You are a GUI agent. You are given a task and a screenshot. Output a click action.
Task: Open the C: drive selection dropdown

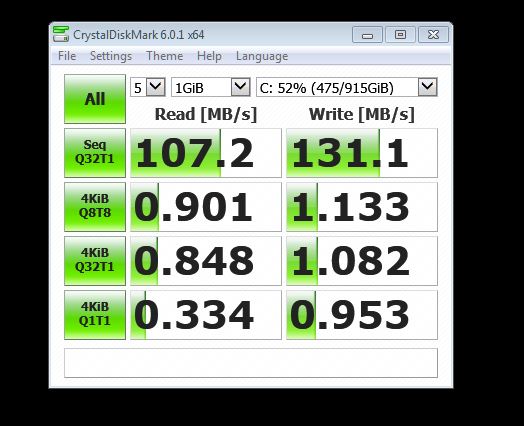point(347,88)
